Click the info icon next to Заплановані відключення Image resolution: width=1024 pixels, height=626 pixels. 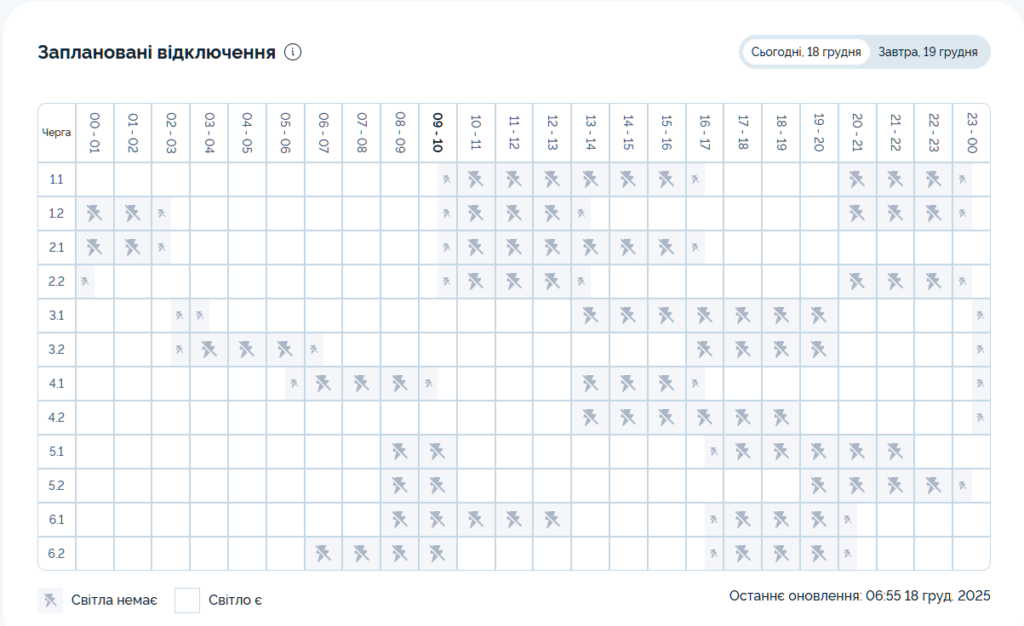point(293,52)
